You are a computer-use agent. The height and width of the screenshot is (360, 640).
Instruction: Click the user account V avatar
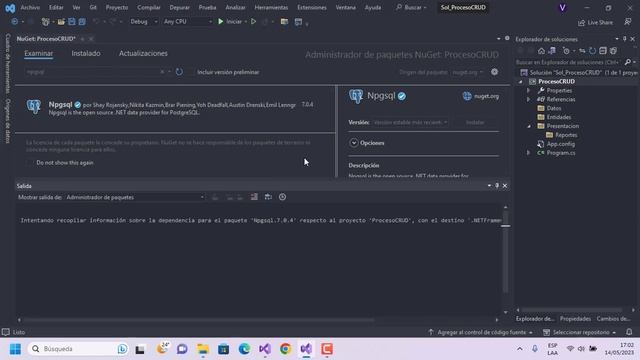(x=562, y=8)
